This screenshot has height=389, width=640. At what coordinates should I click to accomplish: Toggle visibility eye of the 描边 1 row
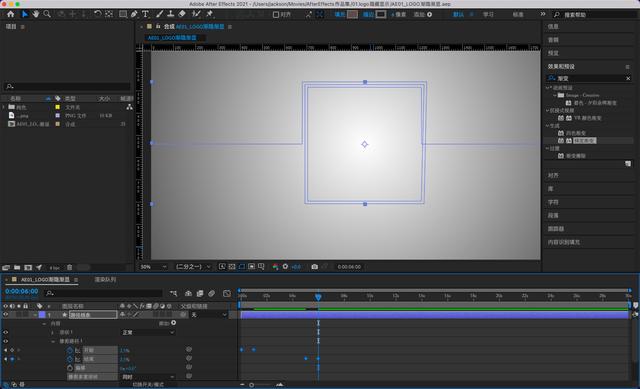[x=6, y=332]
